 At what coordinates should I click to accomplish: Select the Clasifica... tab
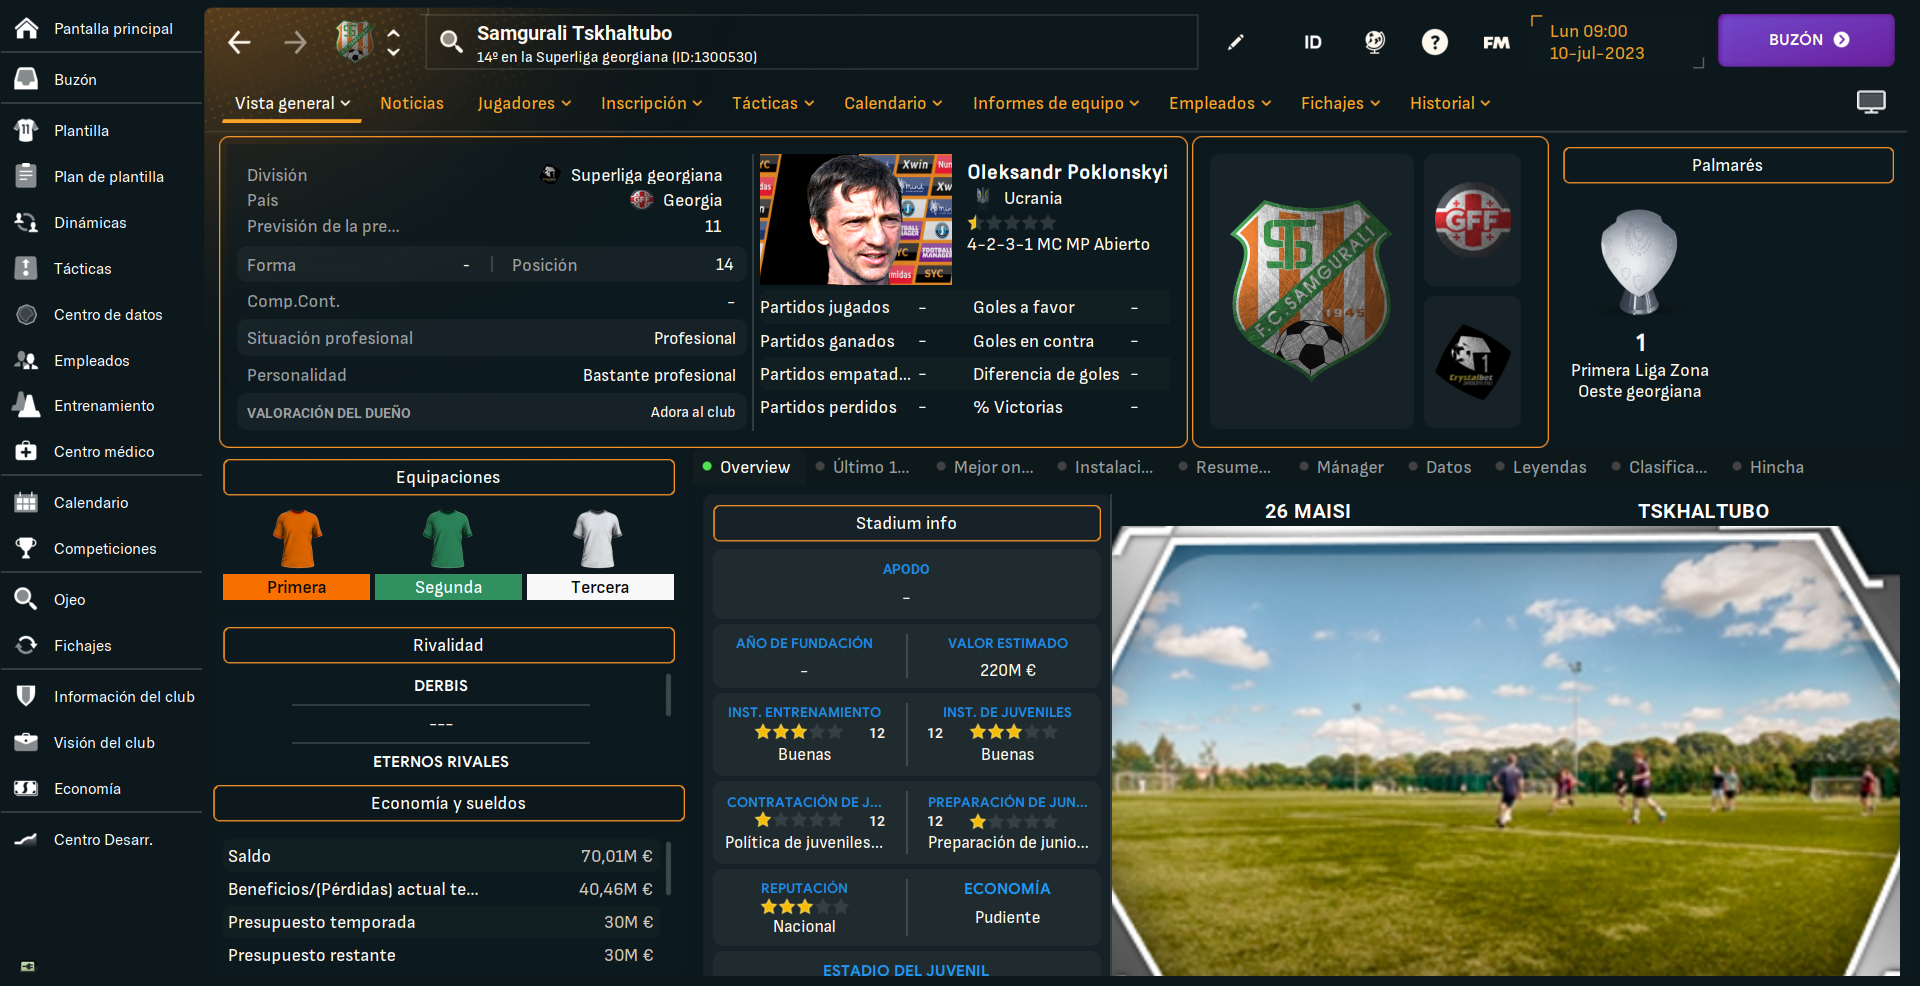tap(1659, 467)
